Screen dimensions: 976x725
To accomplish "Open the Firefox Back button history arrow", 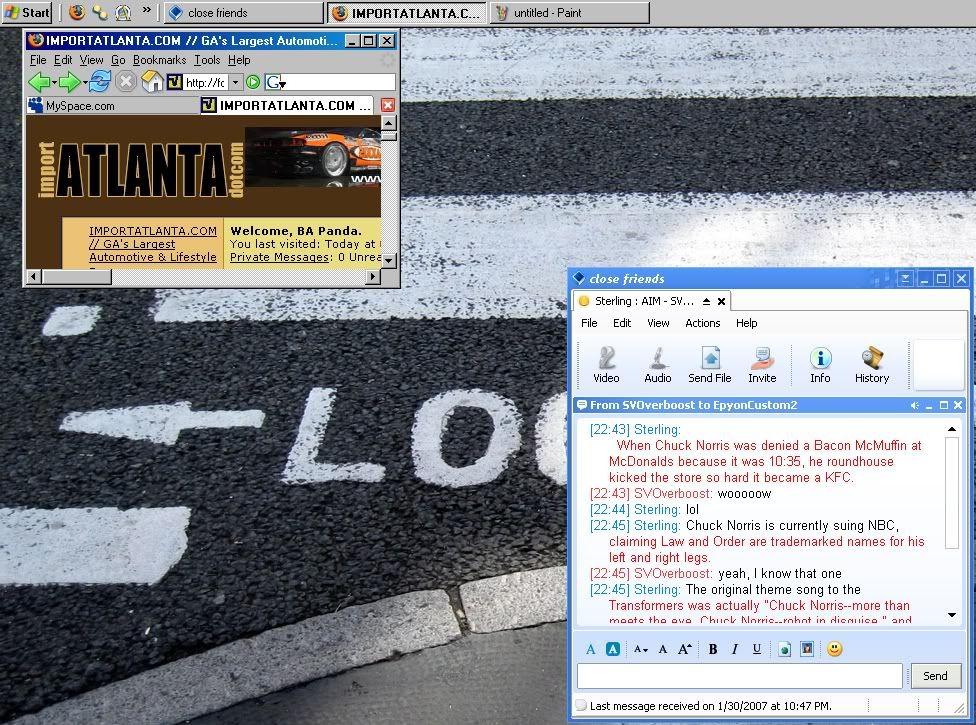I will click(54, 82).
